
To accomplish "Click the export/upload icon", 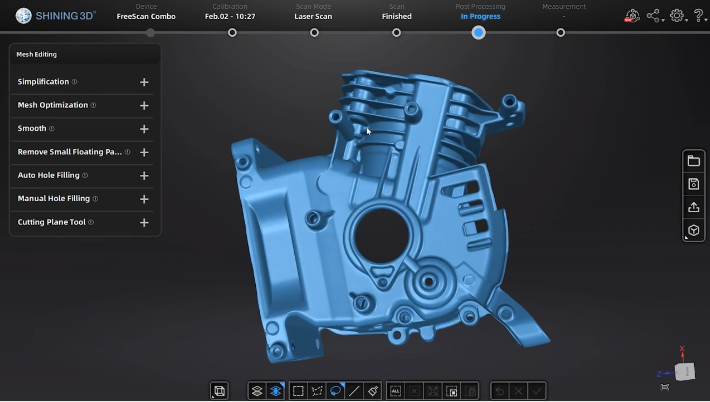I will pyautogui.click(x=693, y=207).
